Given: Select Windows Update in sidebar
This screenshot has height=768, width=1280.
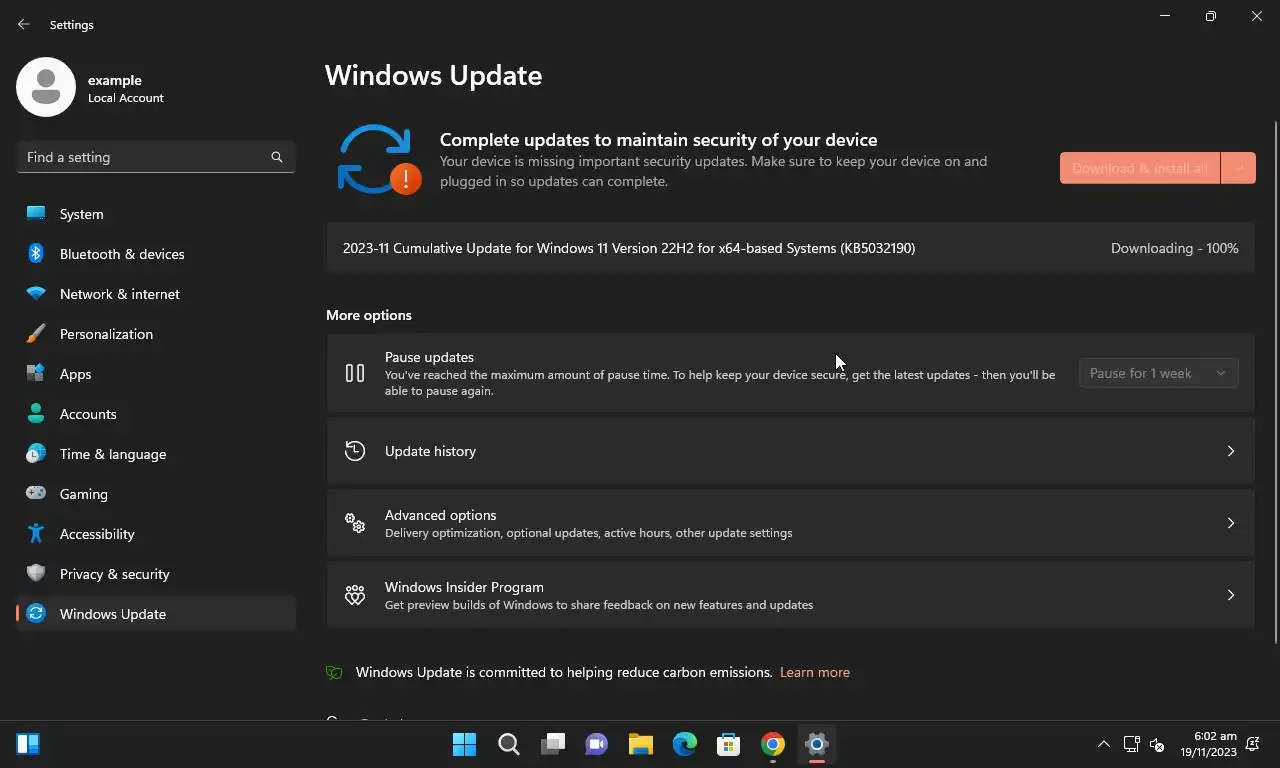Looking at the screenshot, I should click(x=156, y=614).
